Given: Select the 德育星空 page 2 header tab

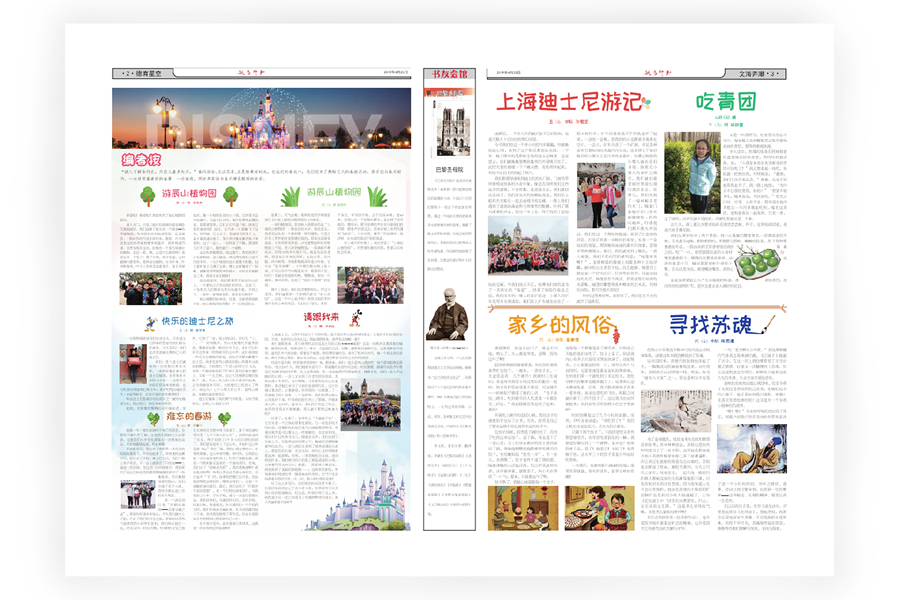Looking at the screenshot, I should click(143, 73).
